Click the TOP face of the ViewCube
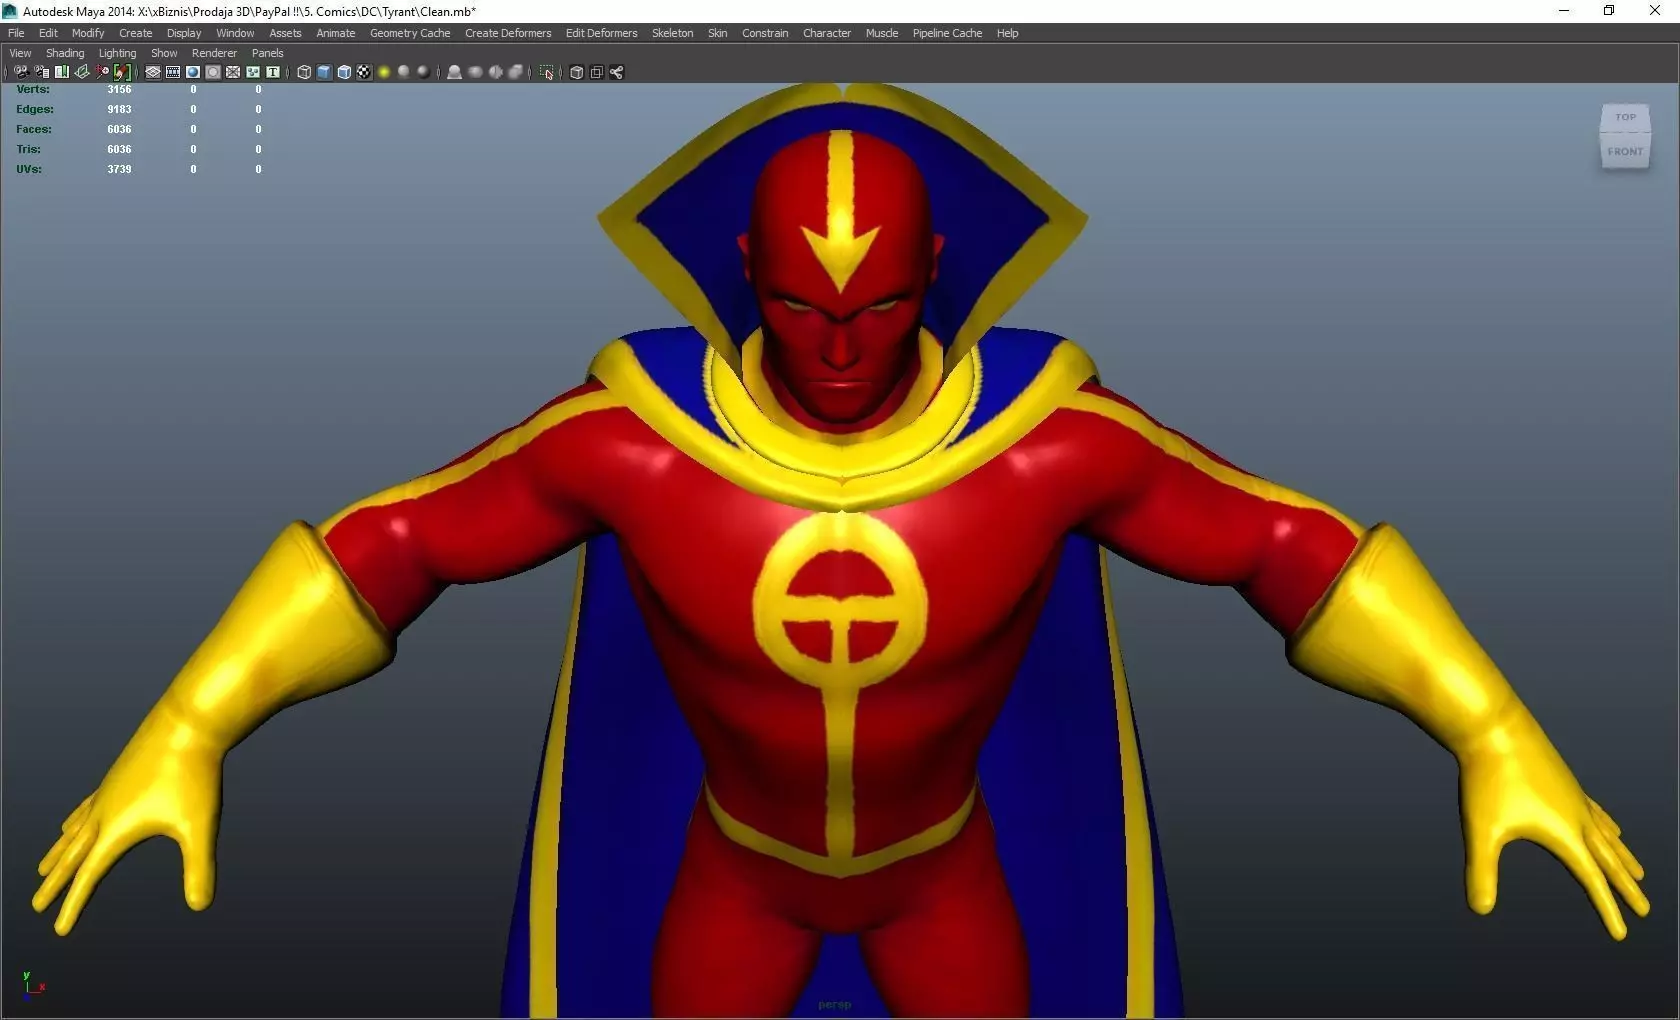This screenshot has height=1020, width=1680. (x=1625, y=118)
